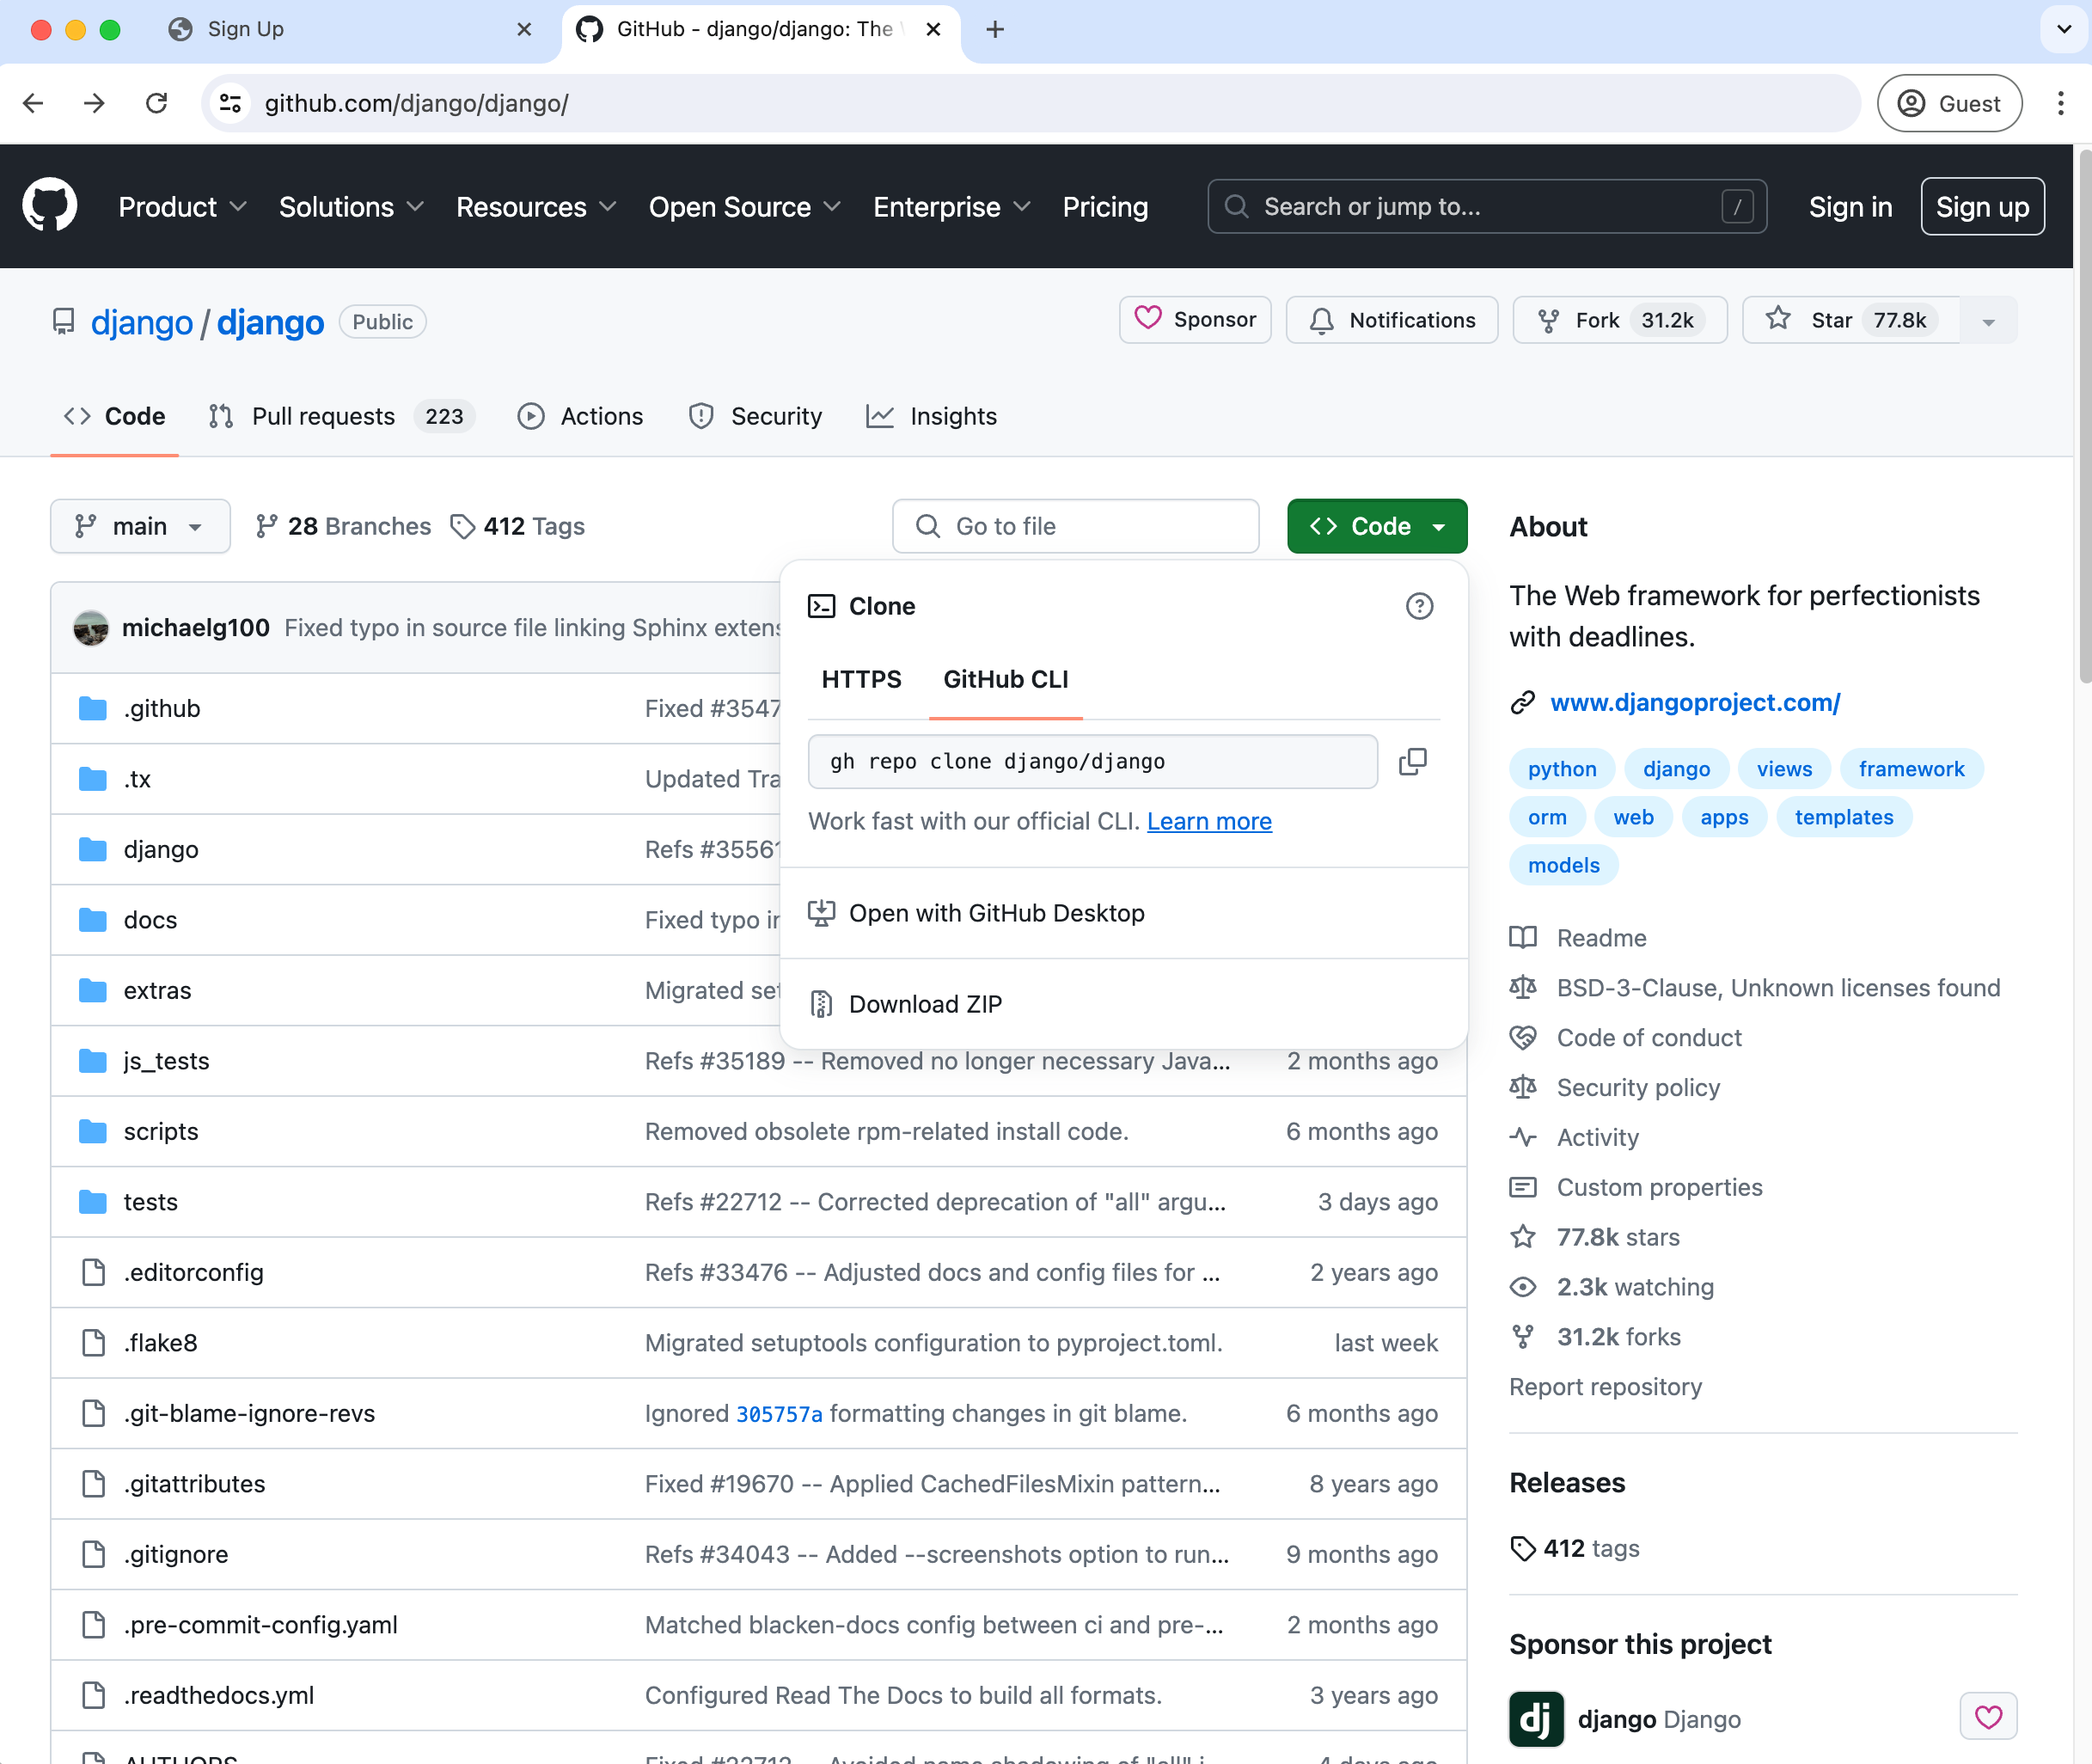Open the Insights tab
Viewport: 2092px width, 1764px height.
[932, 416]
